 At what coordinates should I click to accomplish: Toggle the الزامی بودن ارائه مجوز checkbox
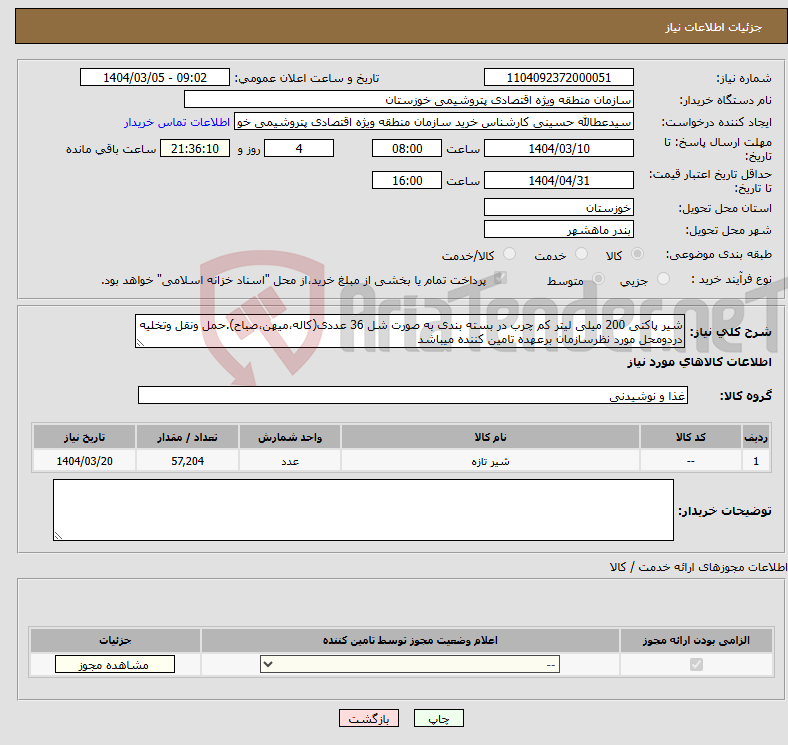point(696,665)
